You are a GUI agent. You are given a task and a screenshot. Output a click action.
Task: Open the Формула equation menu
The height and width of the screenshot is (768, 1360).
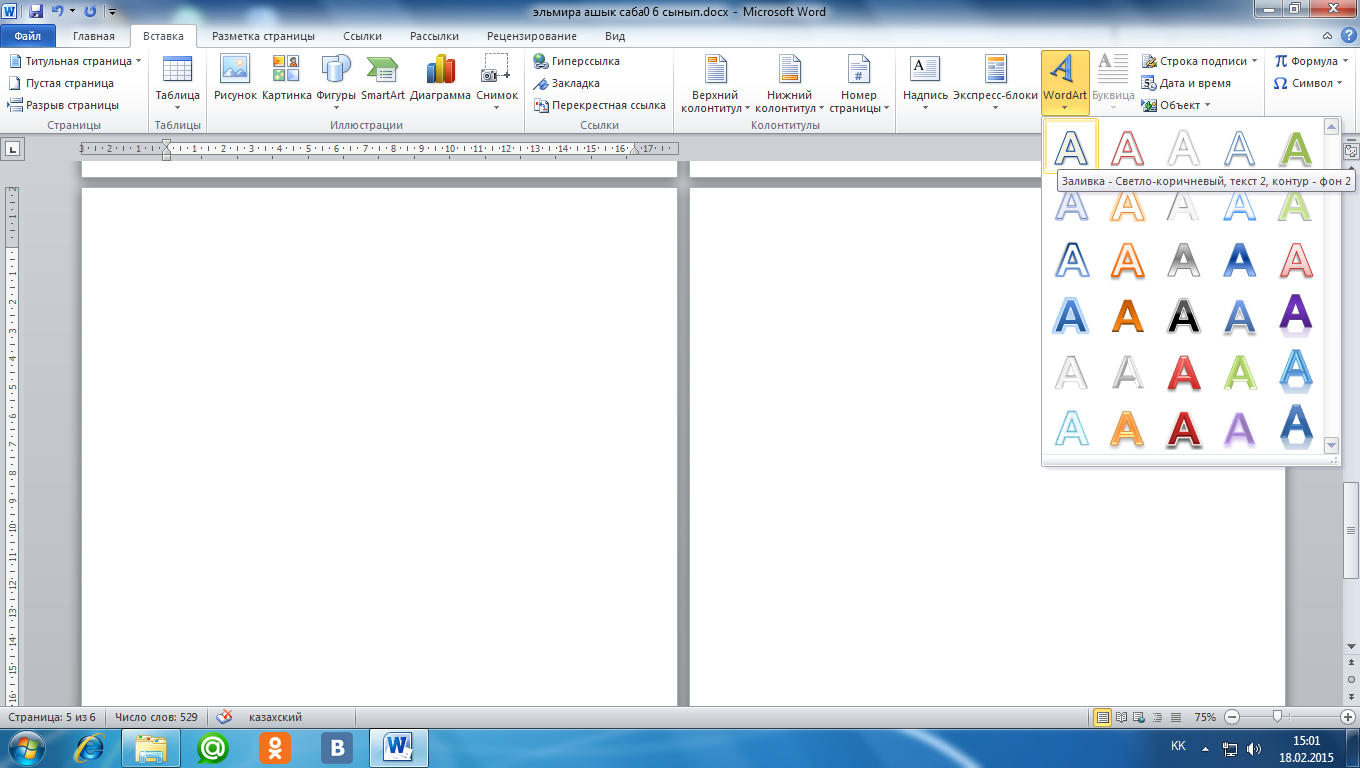click(x=1311, y=61)
